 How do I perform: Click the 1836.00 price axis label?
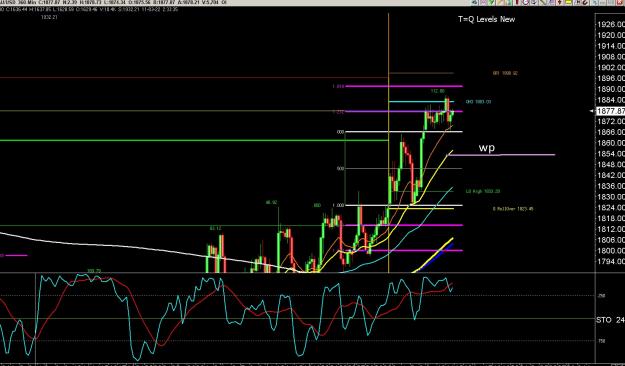click(611, 186)
